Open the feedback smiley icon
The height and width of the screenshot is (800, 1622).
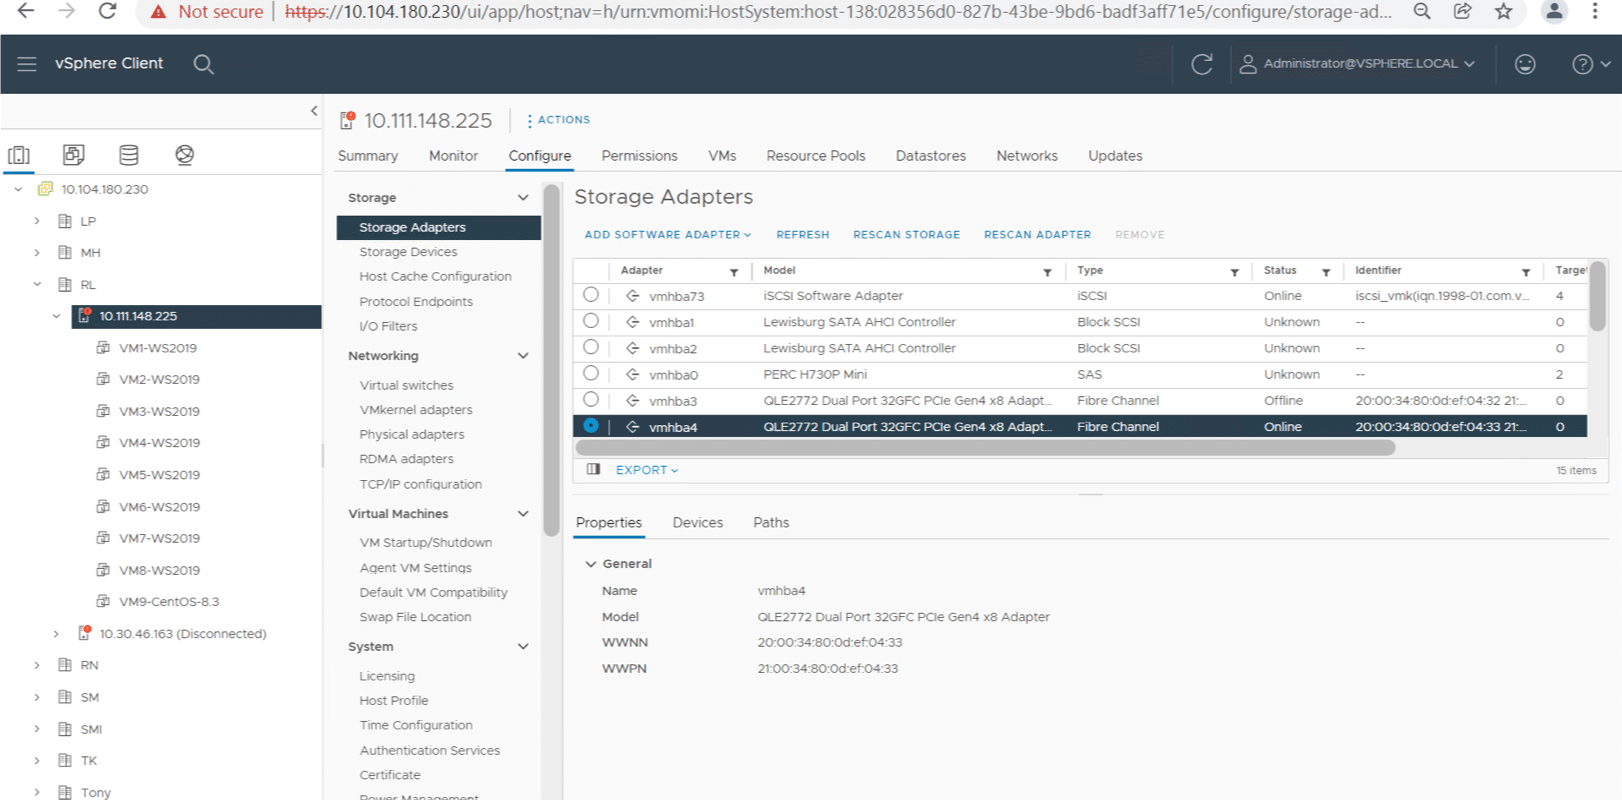(1525, 64)
